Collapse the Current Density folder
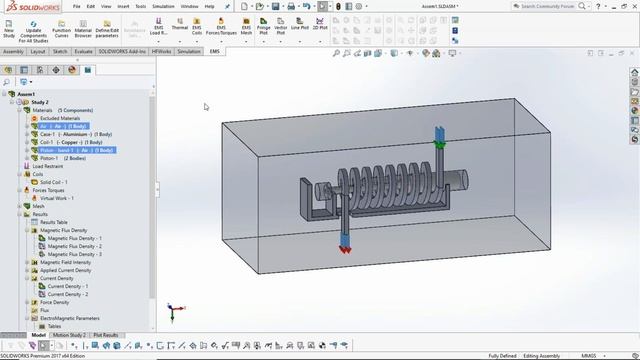The height and width of the screenshot is (360, 640). point(27,278)
